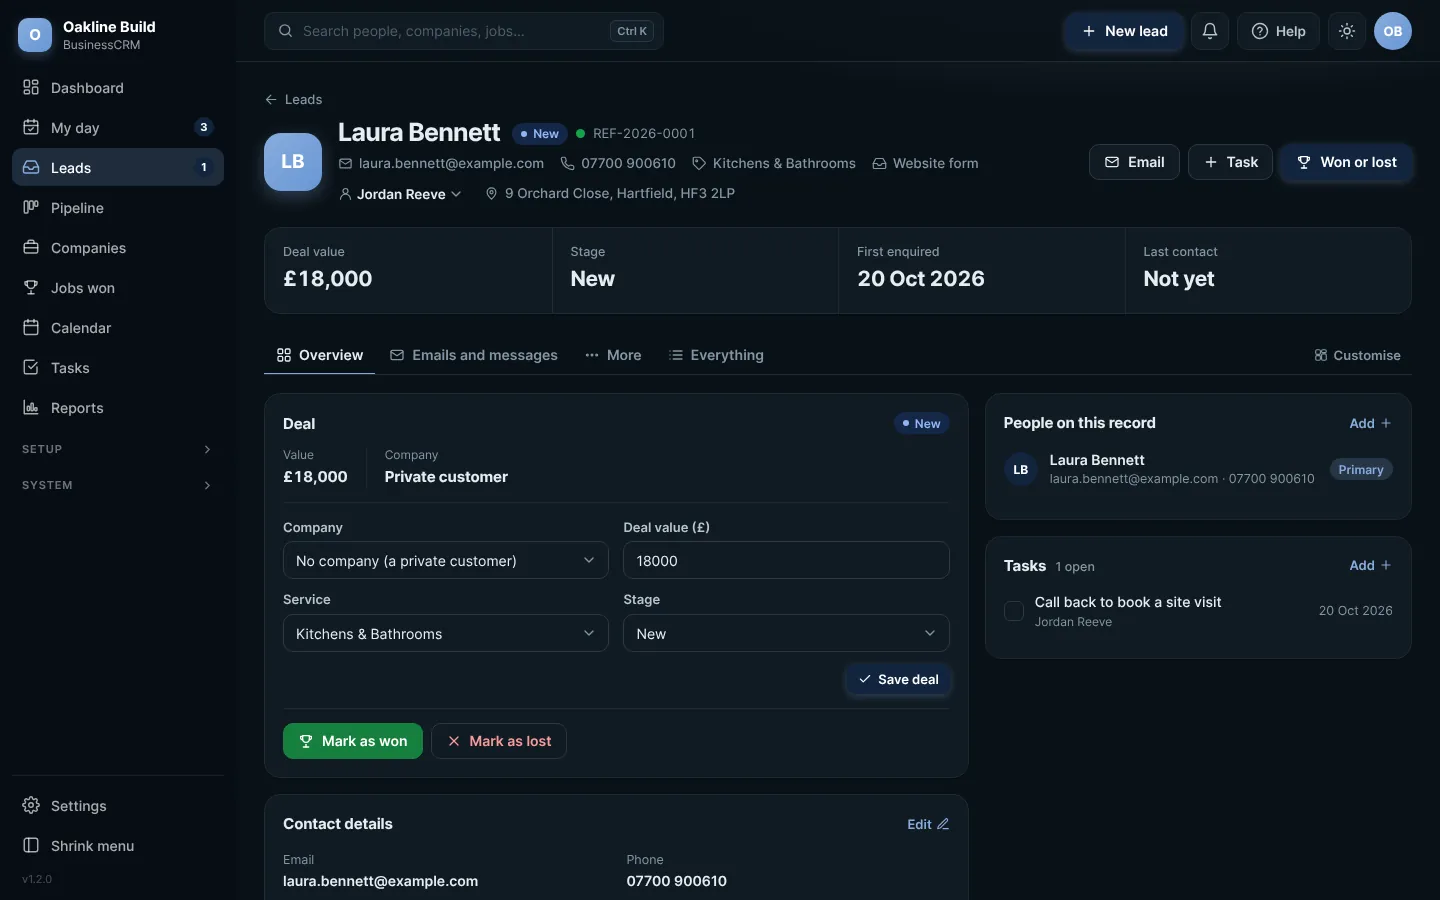Screen dimensions: 1440x900
Task: Go to Dashboard in the sidebar
Action: [118, 88]
